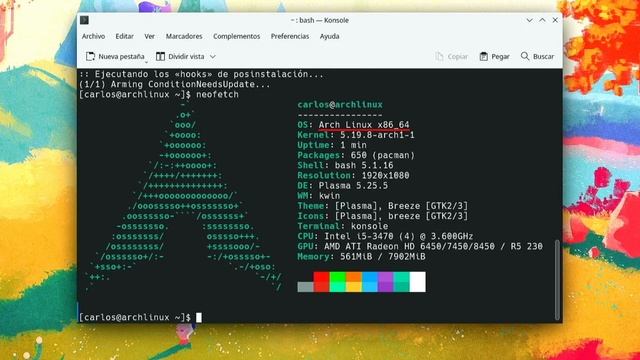Click the 'Ejecutando los «hooks»' line

pos(202,74)
